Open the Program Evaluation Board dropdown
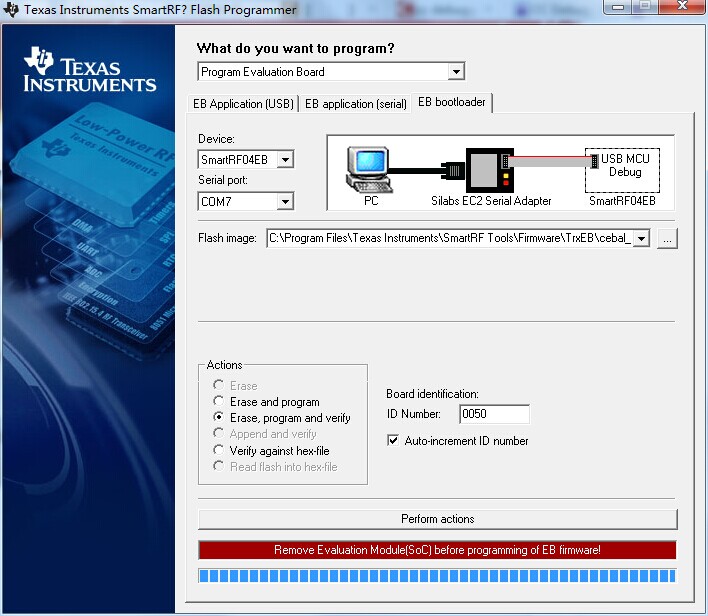Image resolution: width=708 pixels, height=616 pixels. coord(456,71)
